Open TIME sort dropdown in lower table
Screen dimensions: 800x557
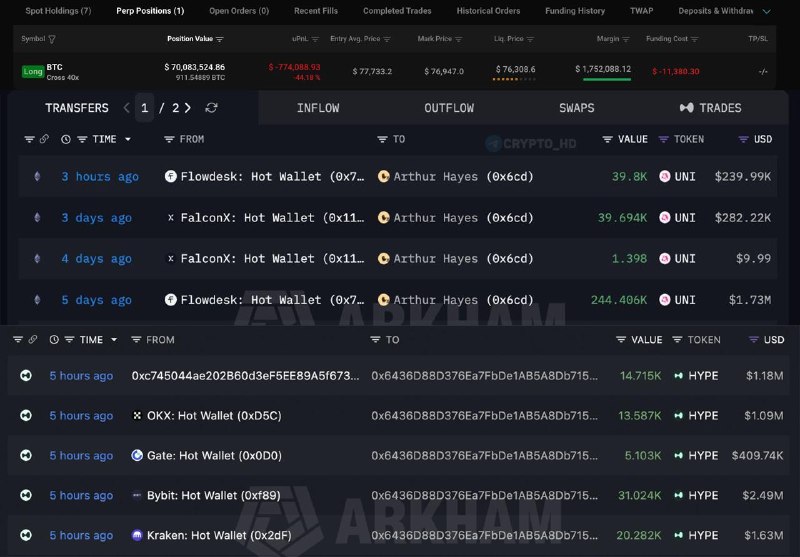coord(114,340)
